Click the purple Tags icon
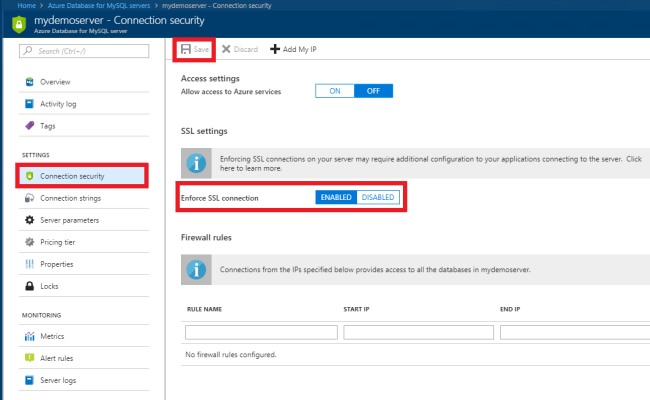Viewport: 650px width, 400px height. 29,126
